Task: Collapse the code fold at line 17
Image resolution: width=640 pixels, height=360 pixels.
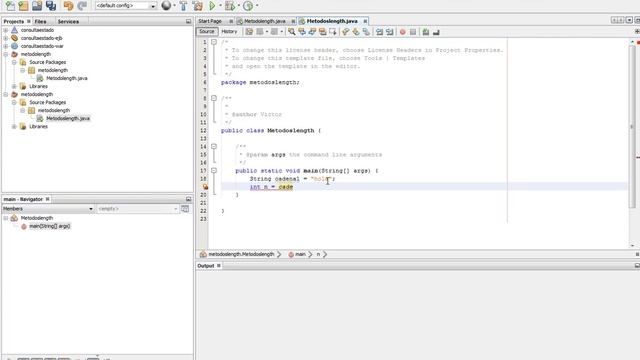Action: 213,171
